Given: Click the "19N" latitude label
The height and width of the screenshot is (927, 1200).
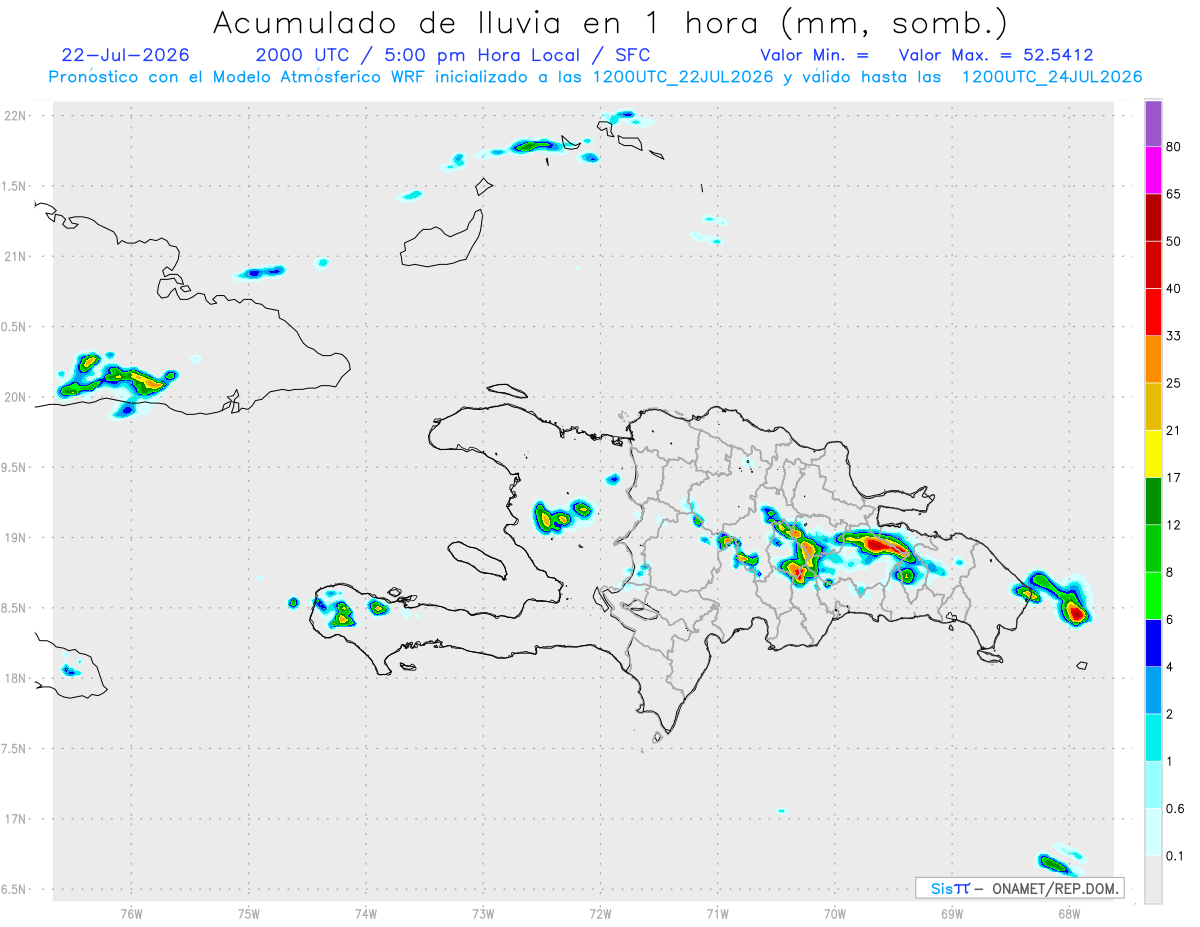Looking at the screenshot, I should (17, 537).
